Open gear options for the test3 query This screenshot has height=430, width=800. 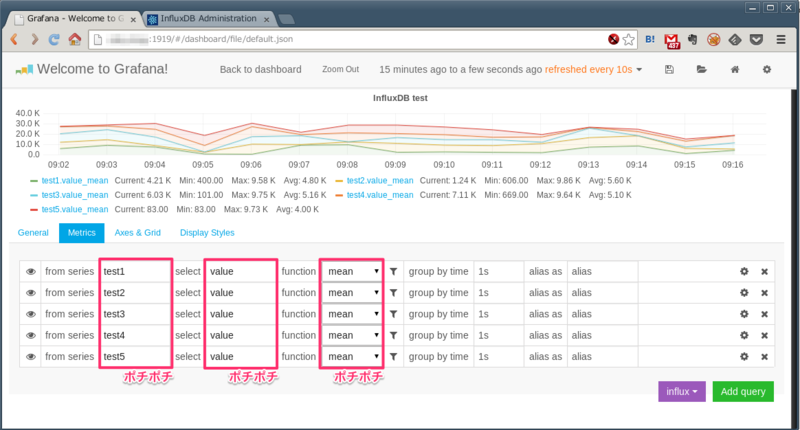pyautogui.click(x=744, y=314)
